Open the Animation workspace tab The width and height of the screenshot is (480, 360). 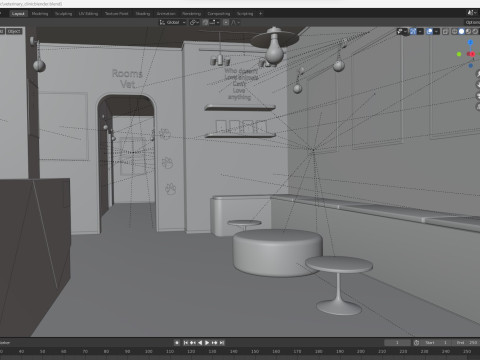point(166,14)
